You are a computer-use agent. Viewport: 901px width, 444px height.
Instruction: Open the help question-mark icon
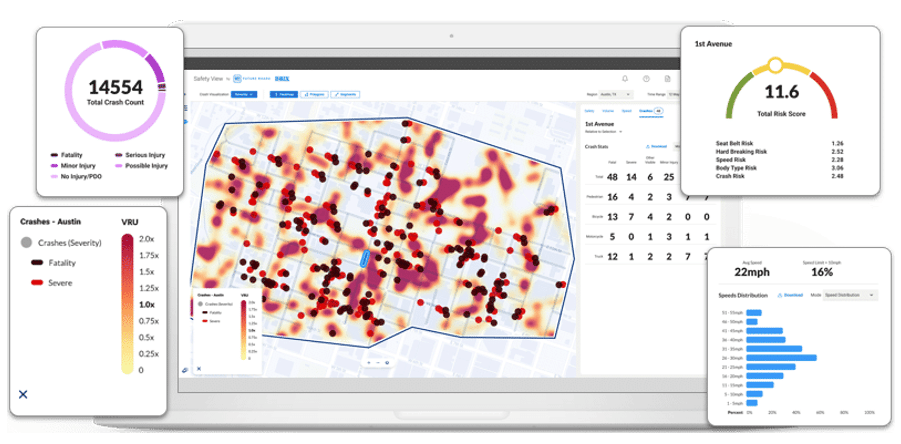pyautogui.click(x=646, y=79)
